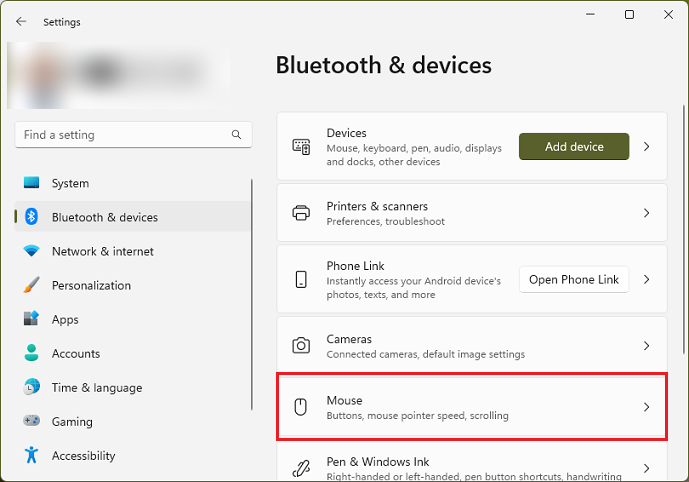689x482 pixels.
Task: Click the Add device button
Action: (574, 146)
